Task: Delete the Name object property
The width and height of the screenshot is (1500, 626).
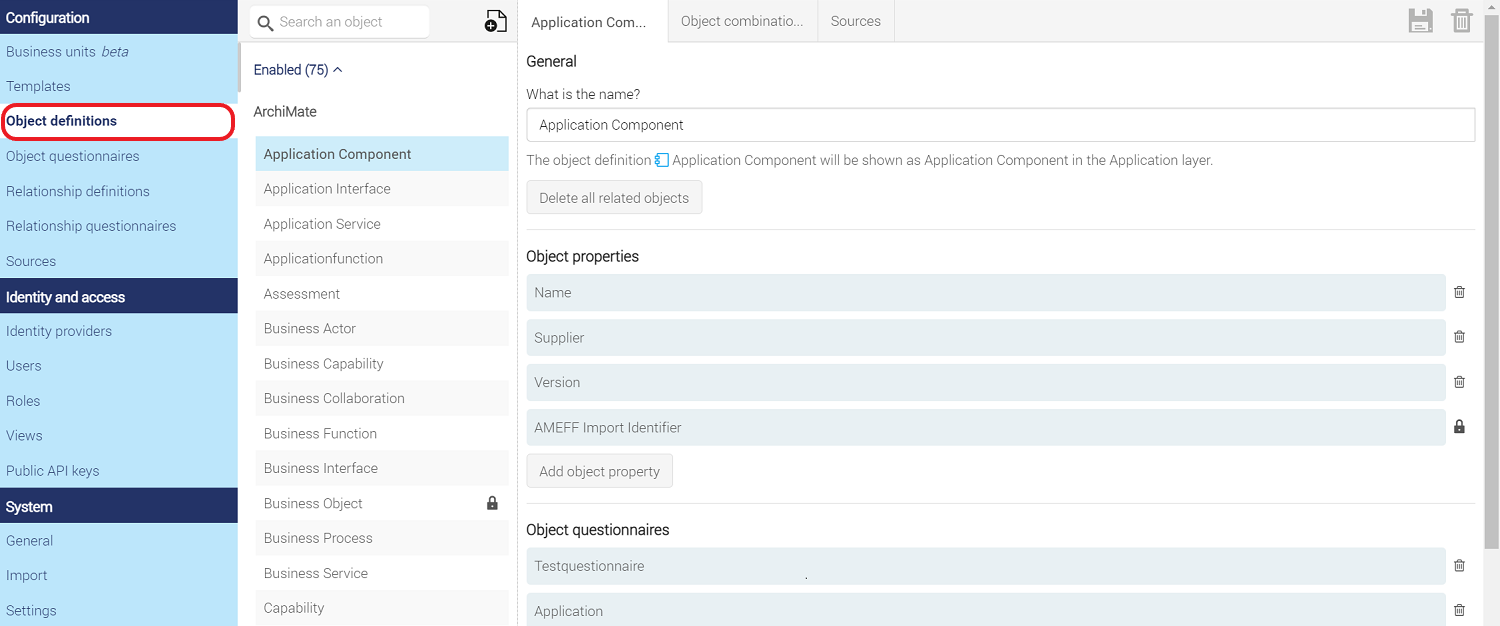Action: tap(1459, 292)
